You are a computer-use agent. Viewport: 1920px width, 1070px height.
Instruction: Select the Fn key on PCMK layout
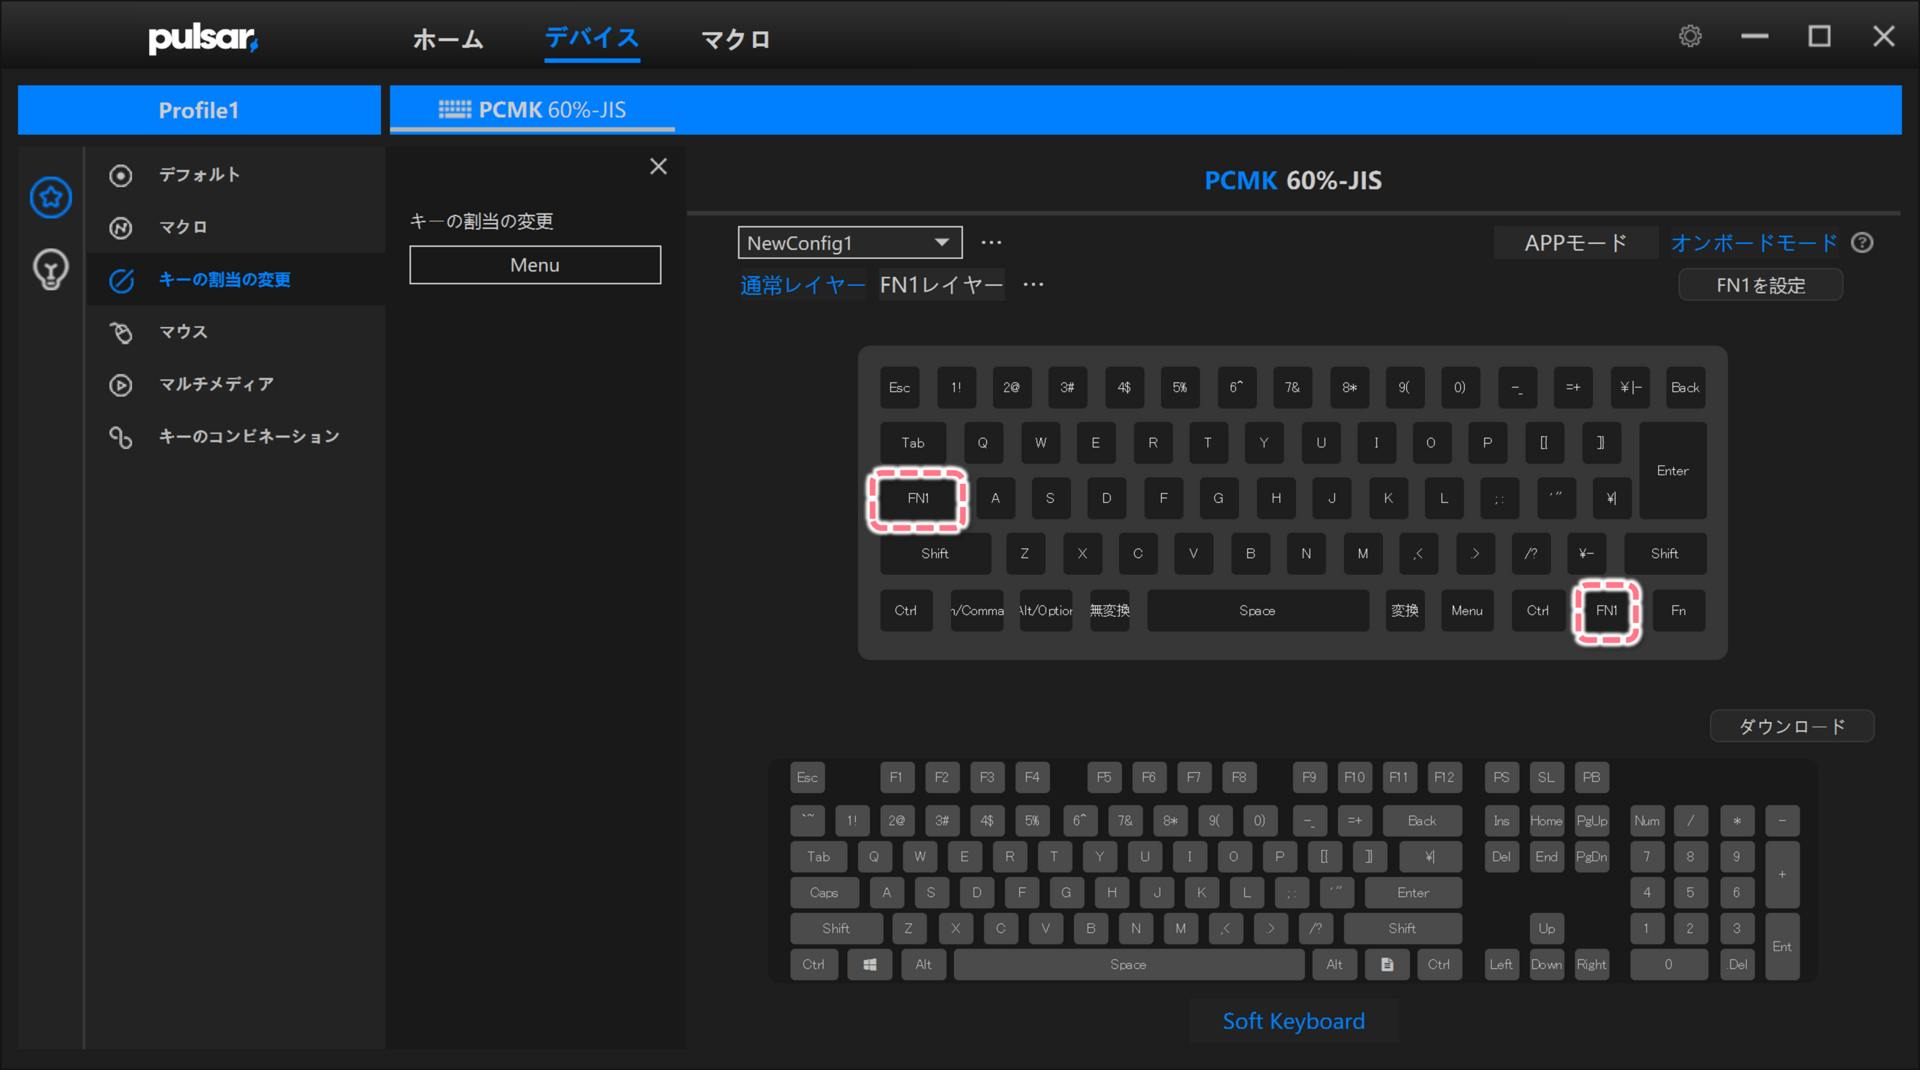[x=1679, y=611]
